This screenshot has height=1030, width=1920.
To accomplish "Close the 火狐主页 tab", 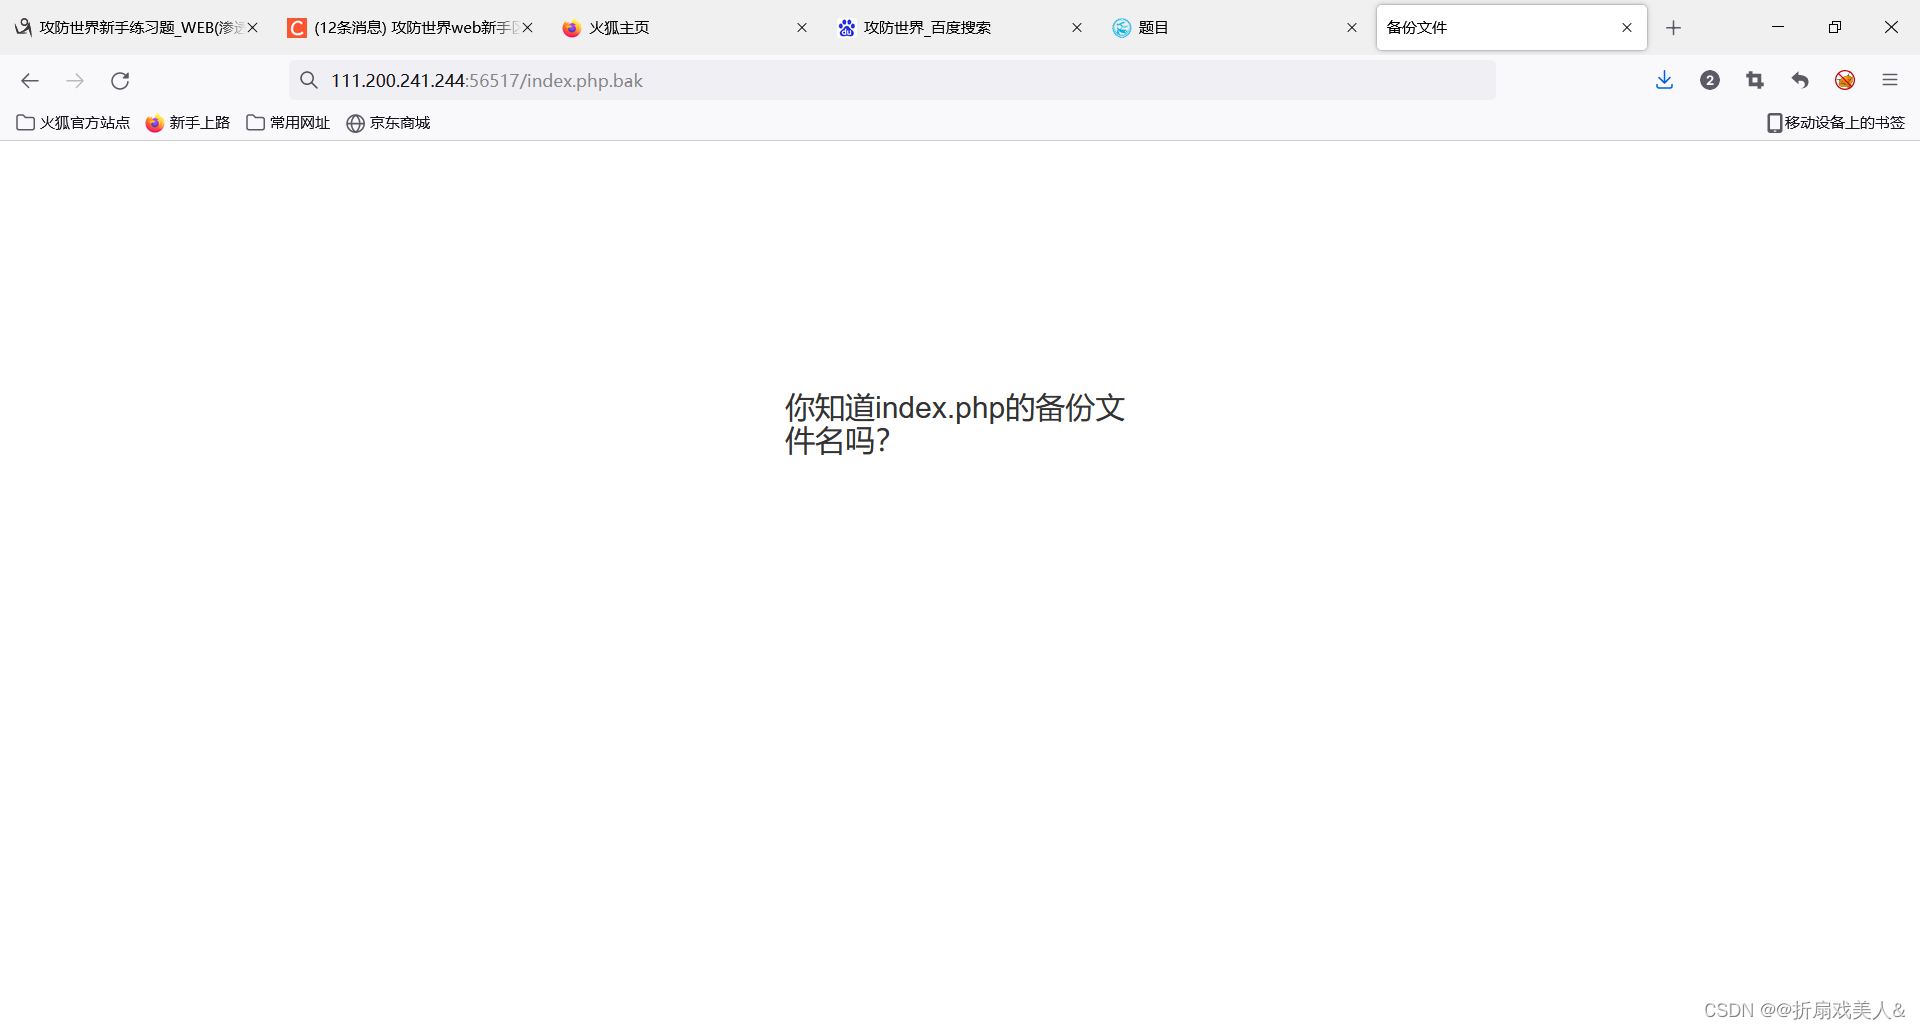I will coord(802,27).
